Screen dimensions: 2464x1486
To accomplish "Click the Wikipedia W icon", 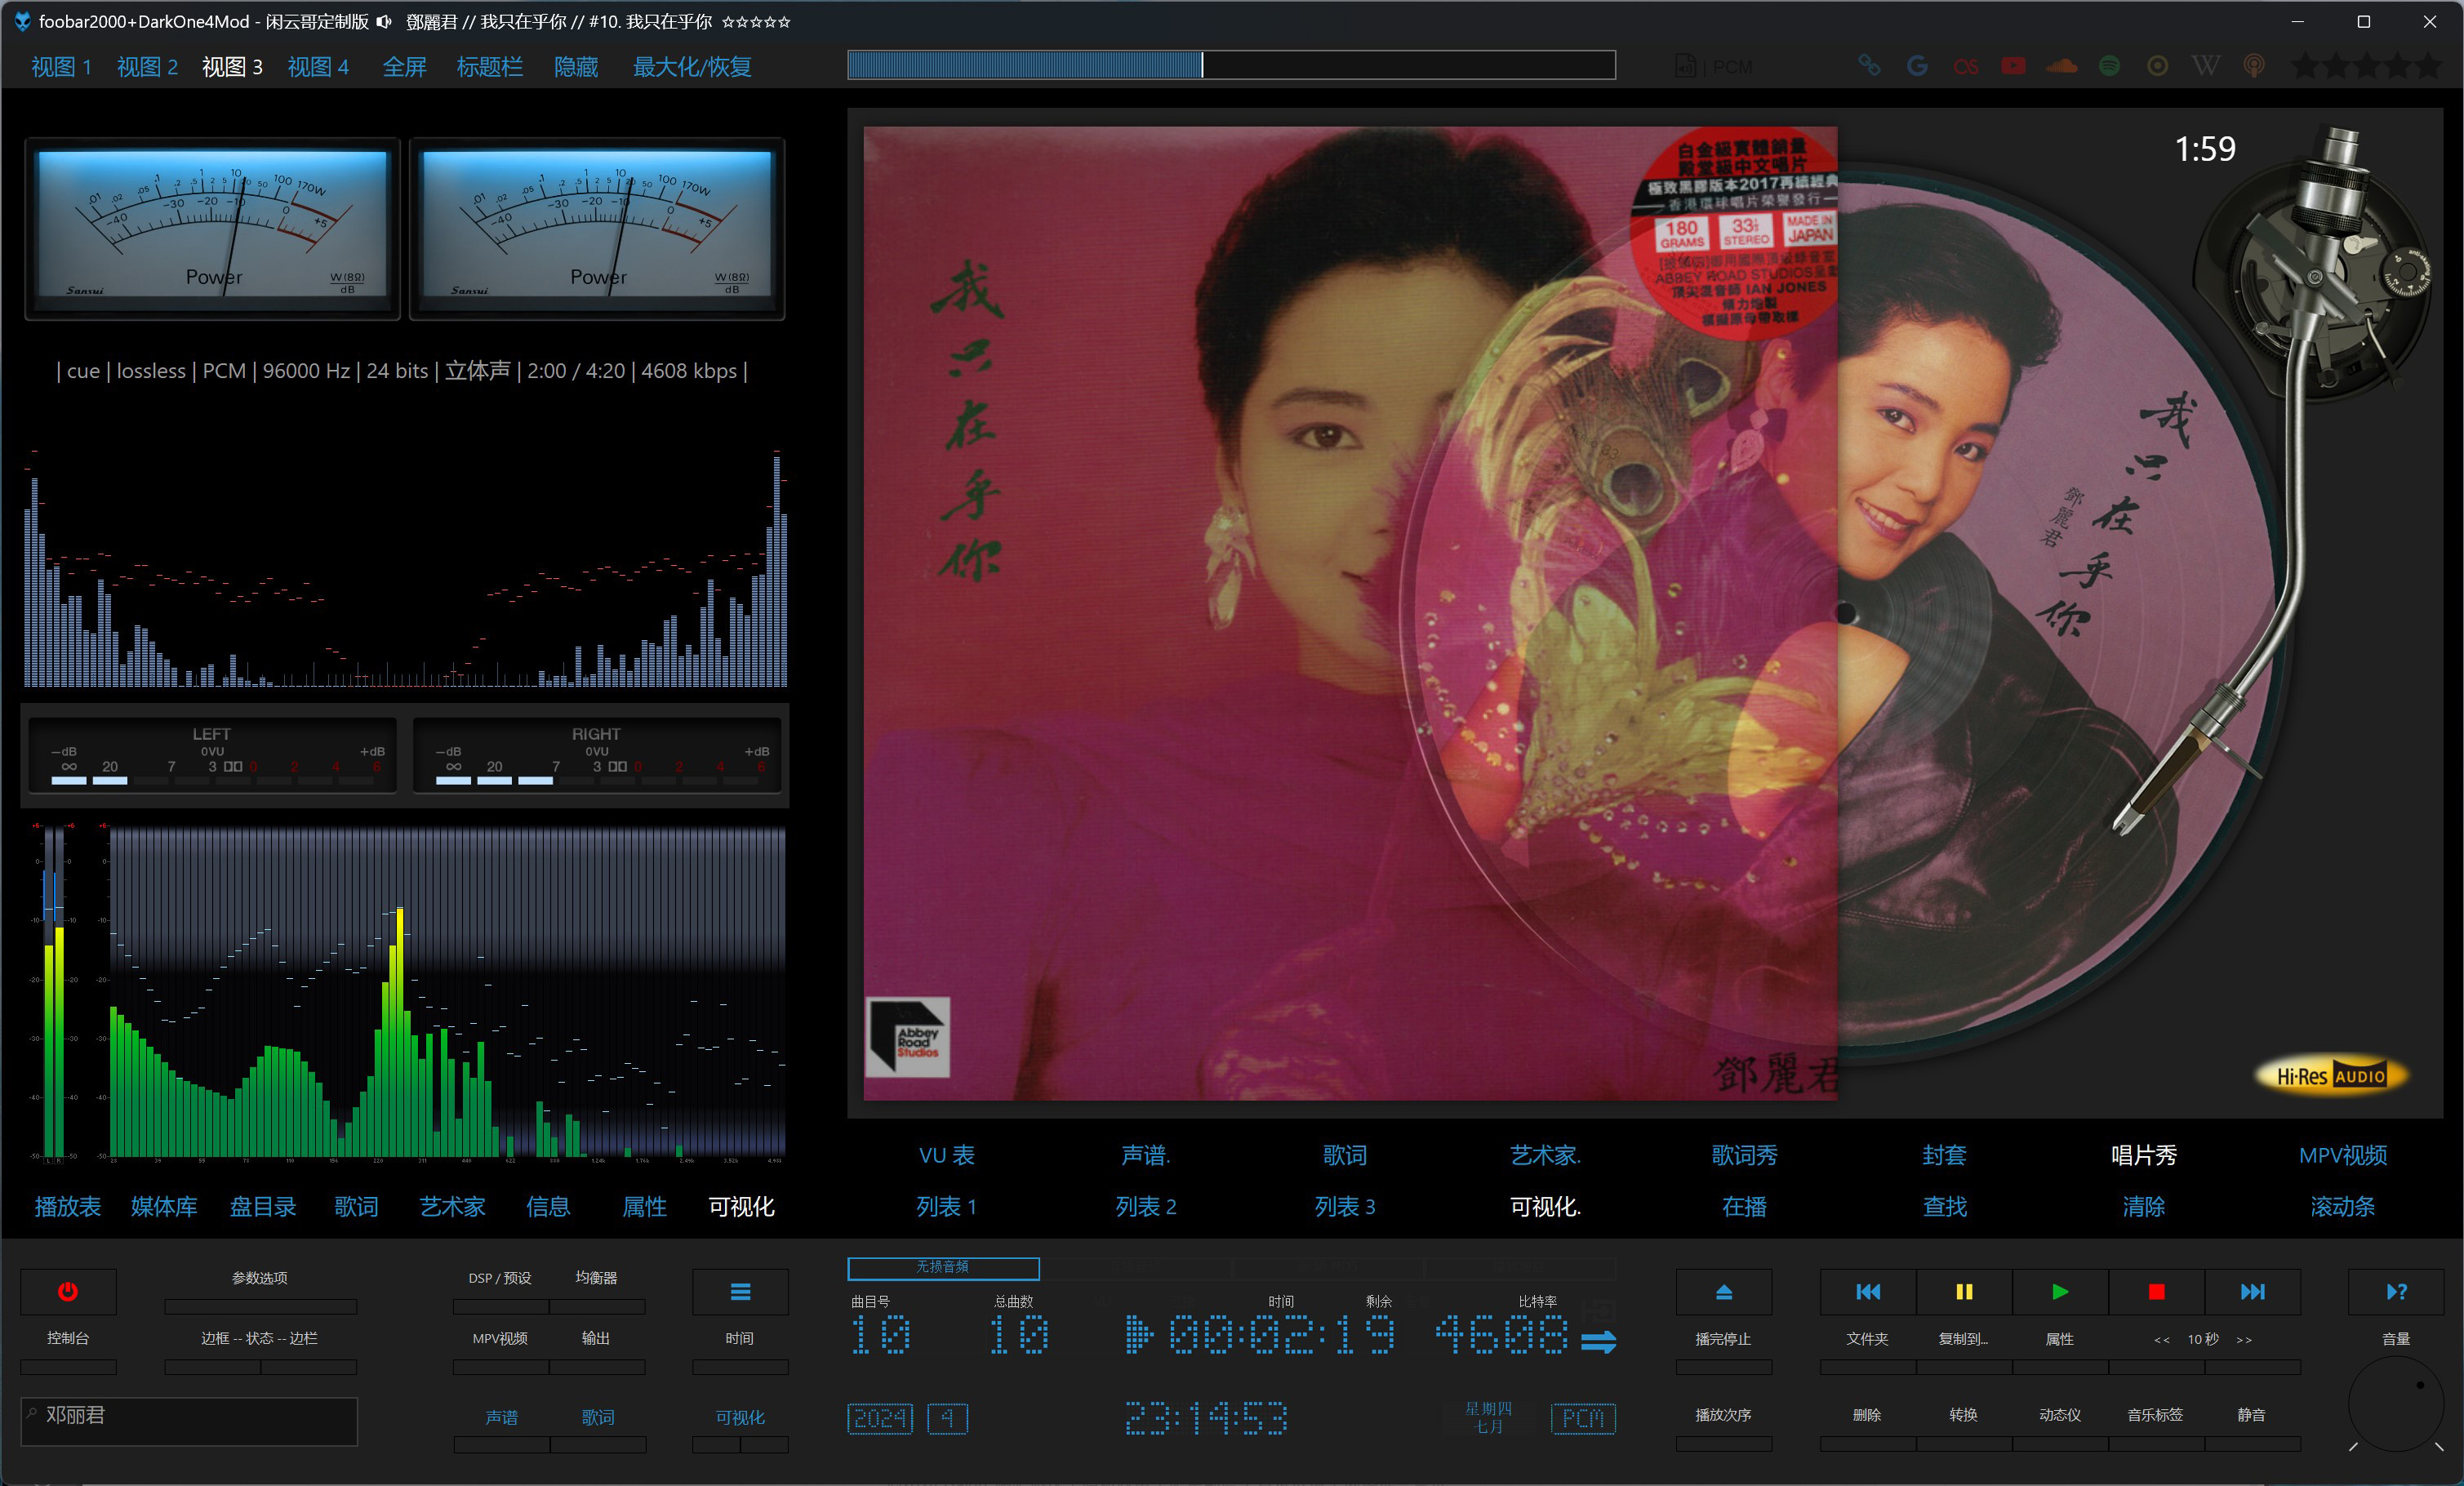I will click(2205, 66).
